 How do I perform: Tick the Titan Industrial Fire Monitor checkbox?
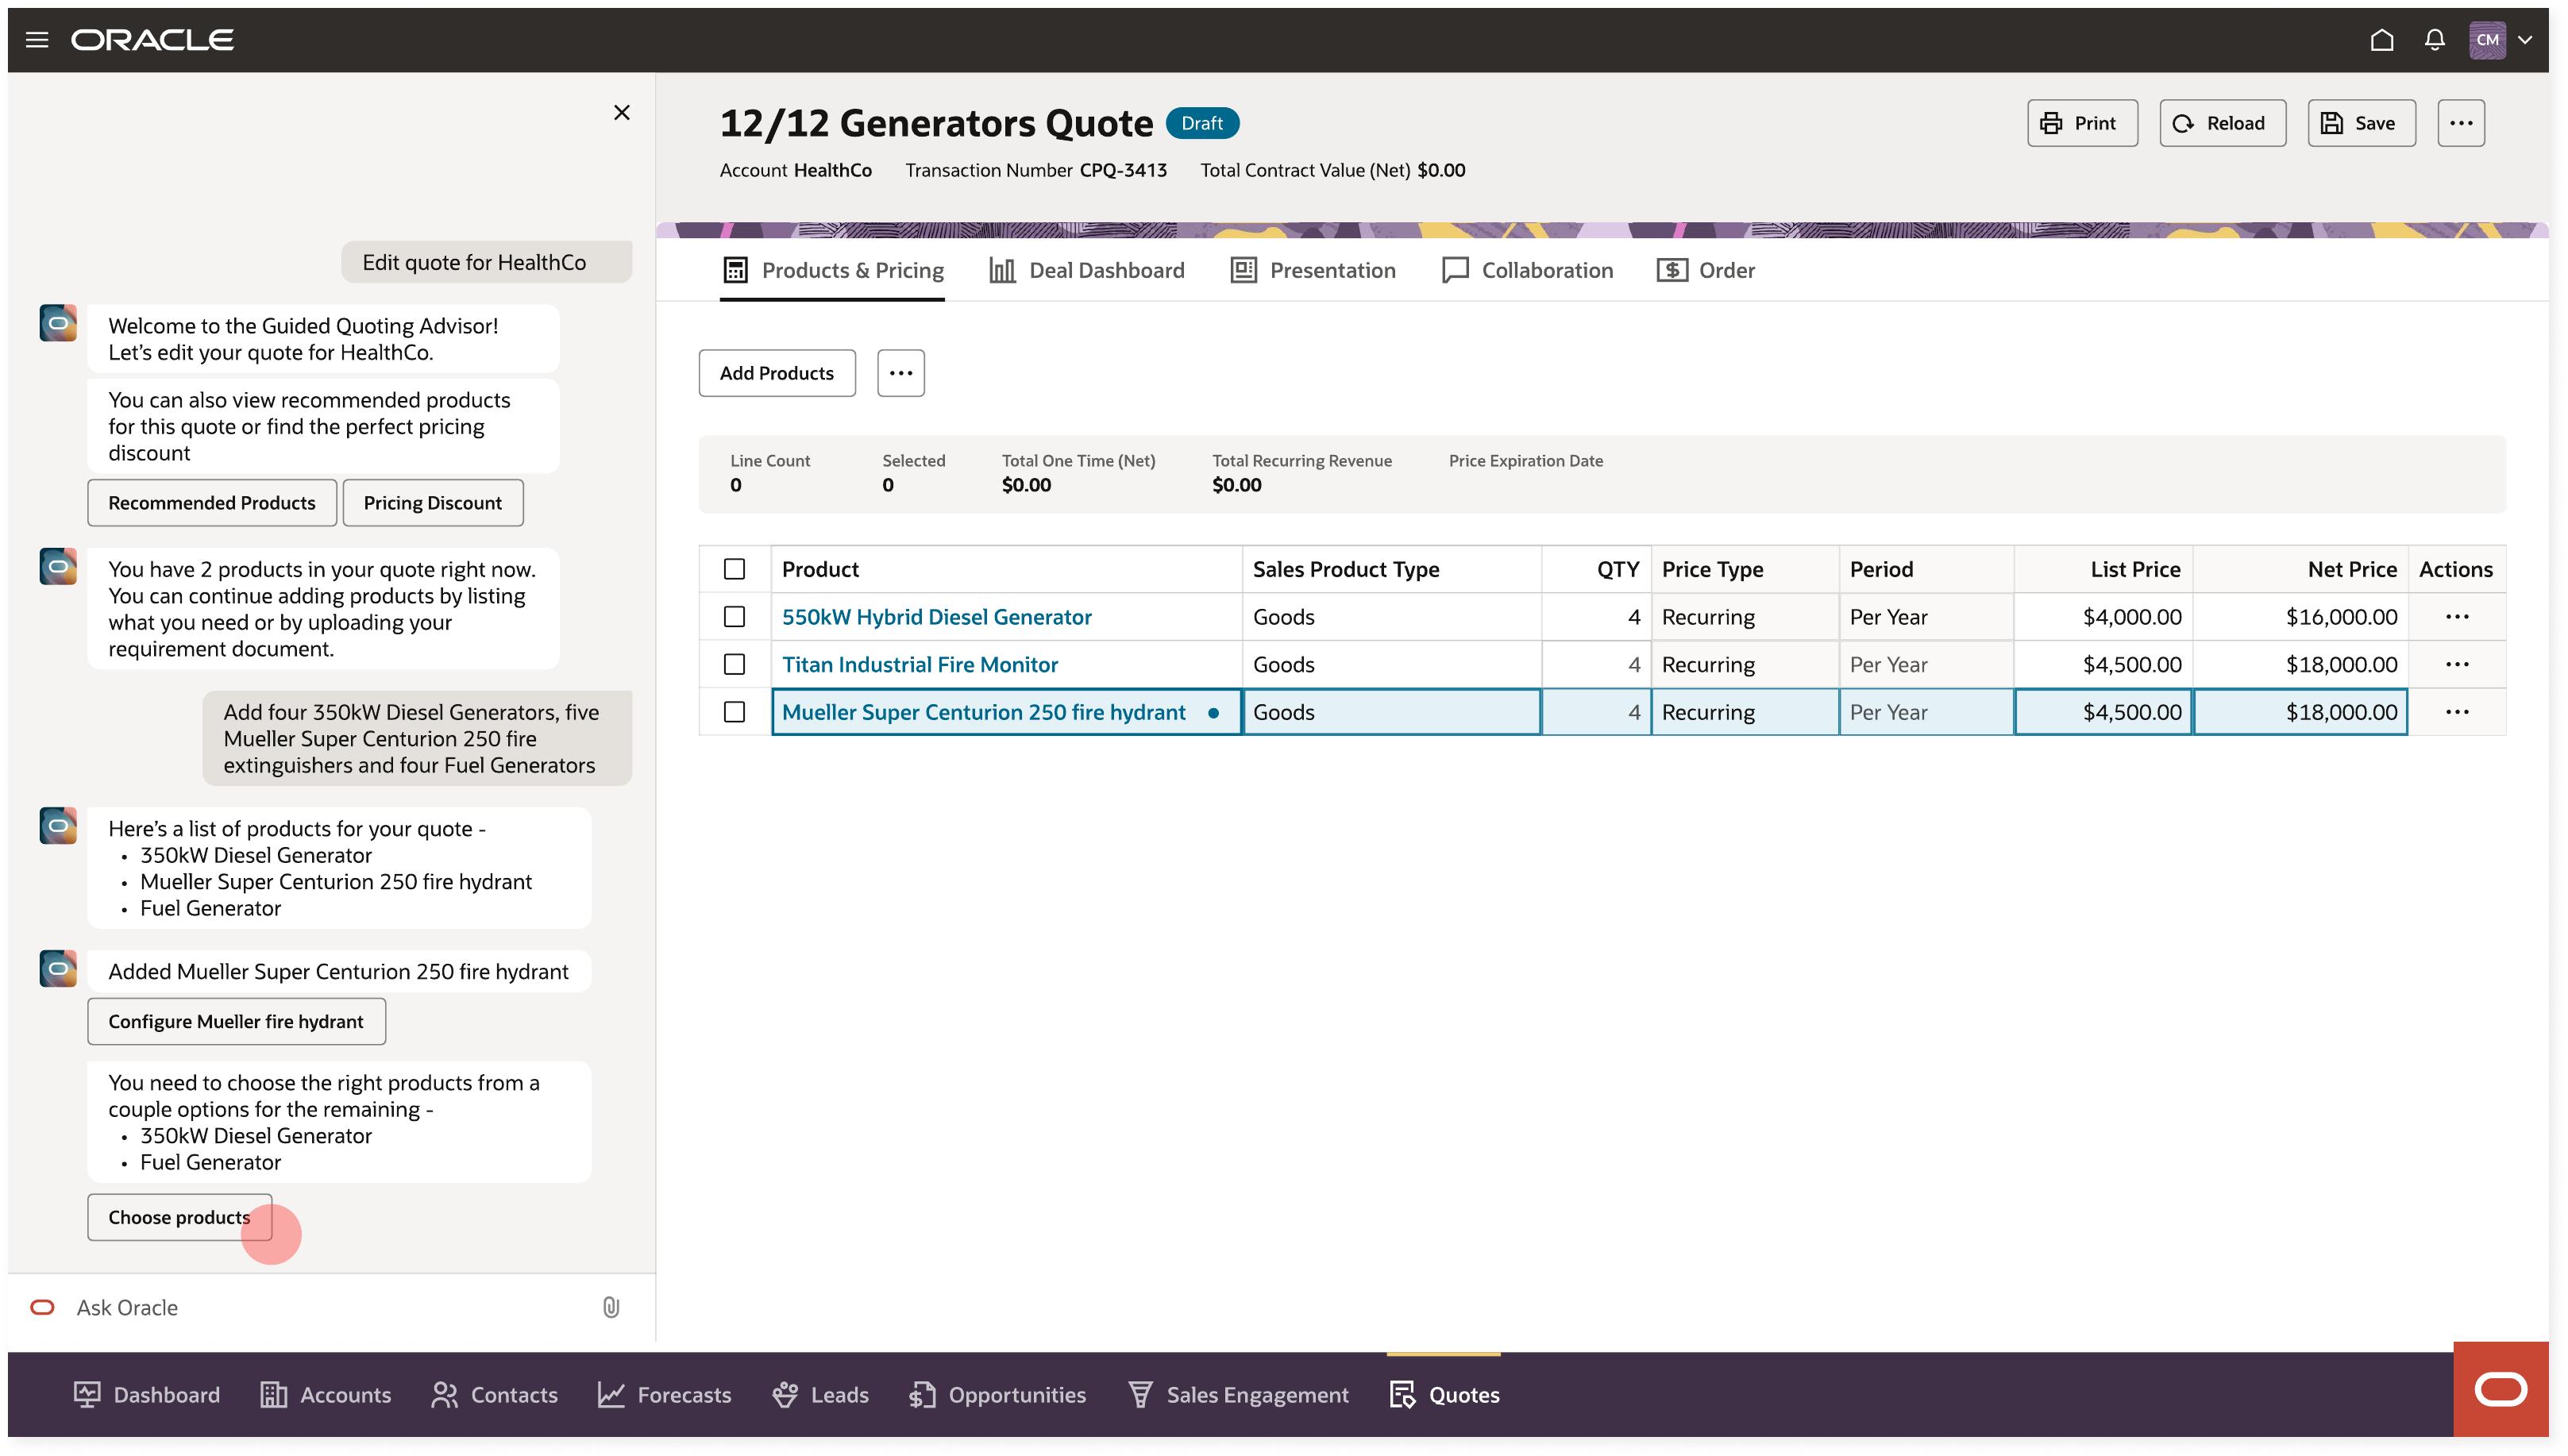click(x=734, y=664)
